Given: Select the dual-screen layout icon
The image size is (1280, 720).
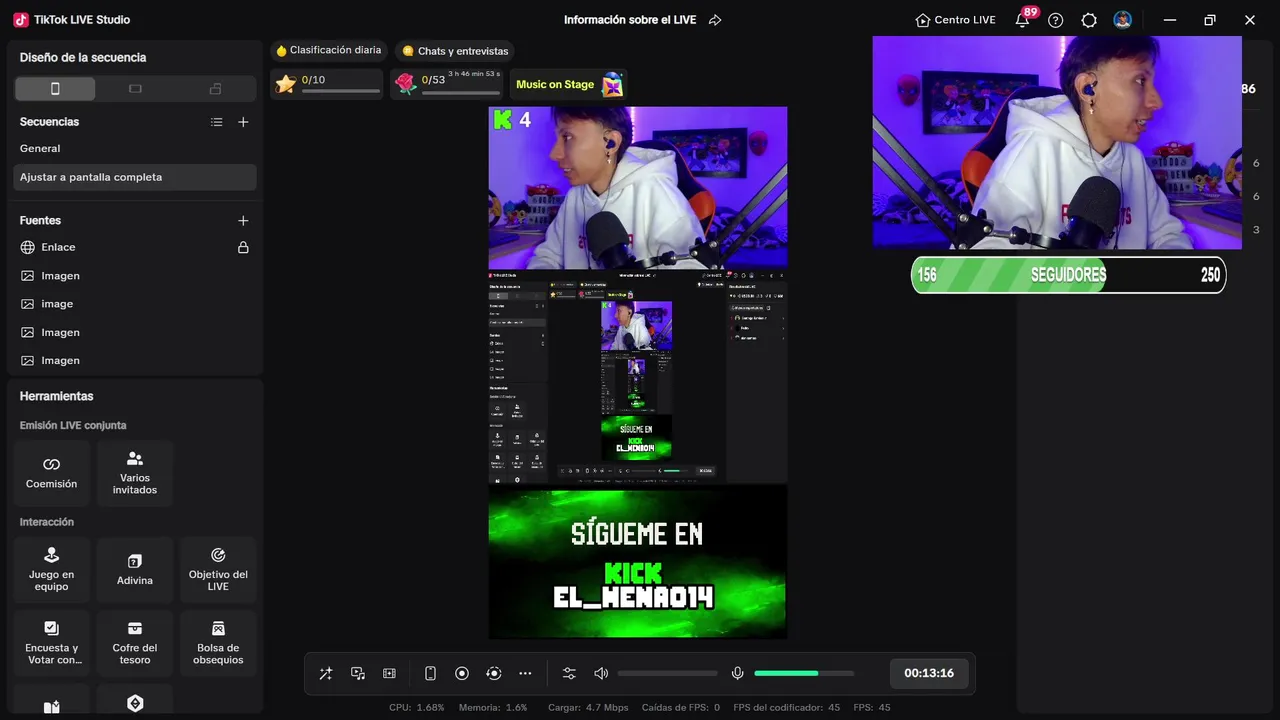Looking at the screenshot, I should click(215, 89).
